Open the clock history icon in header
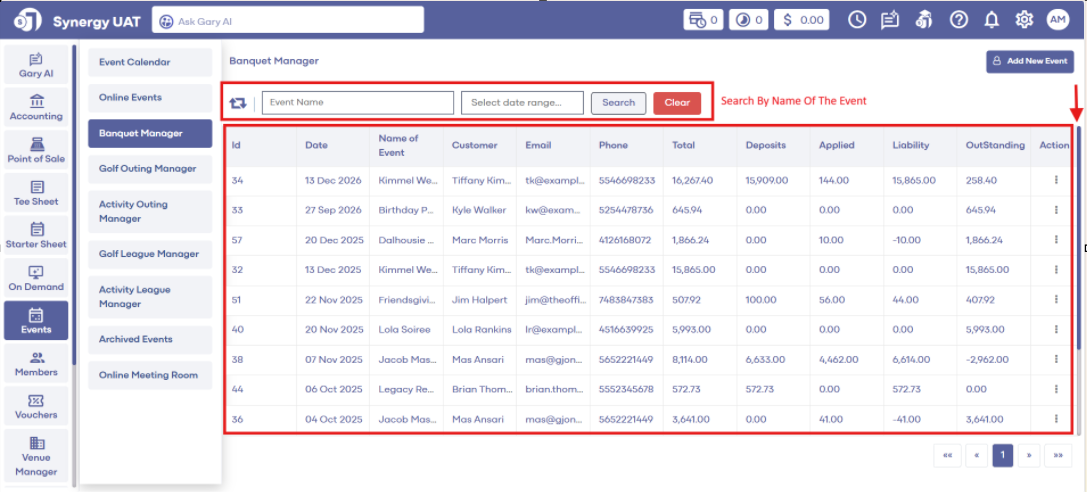The width and height of the screenshot is (1087, 492). click(x=857, y=20)
